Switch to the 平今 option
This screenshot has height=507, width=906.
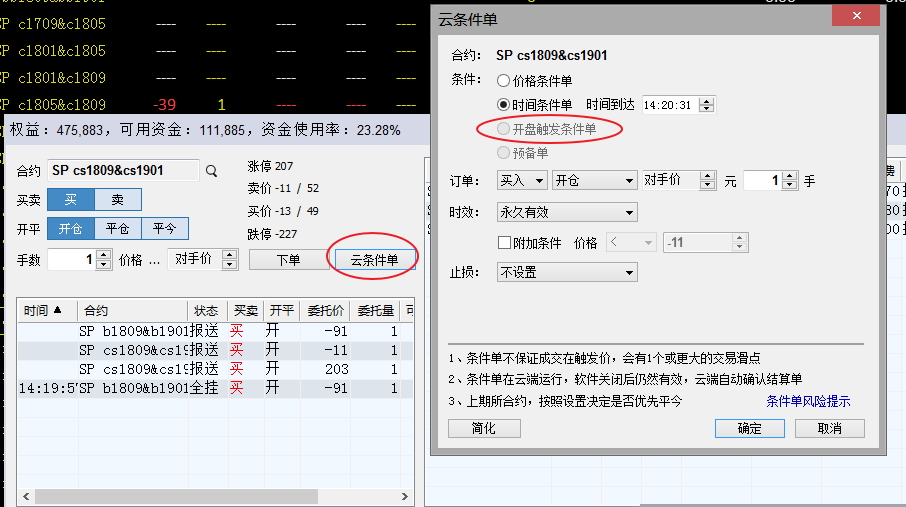pyautogui.click(x=164, y=228)
